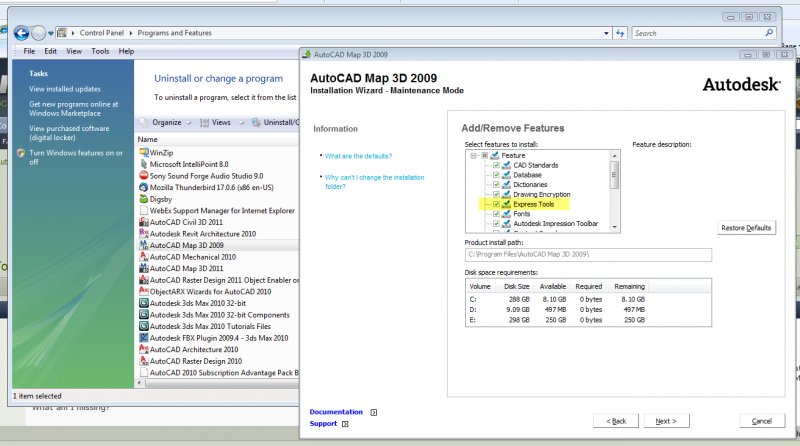Click the AutoCAD Map 3D 2011 icon

[144, 268]
